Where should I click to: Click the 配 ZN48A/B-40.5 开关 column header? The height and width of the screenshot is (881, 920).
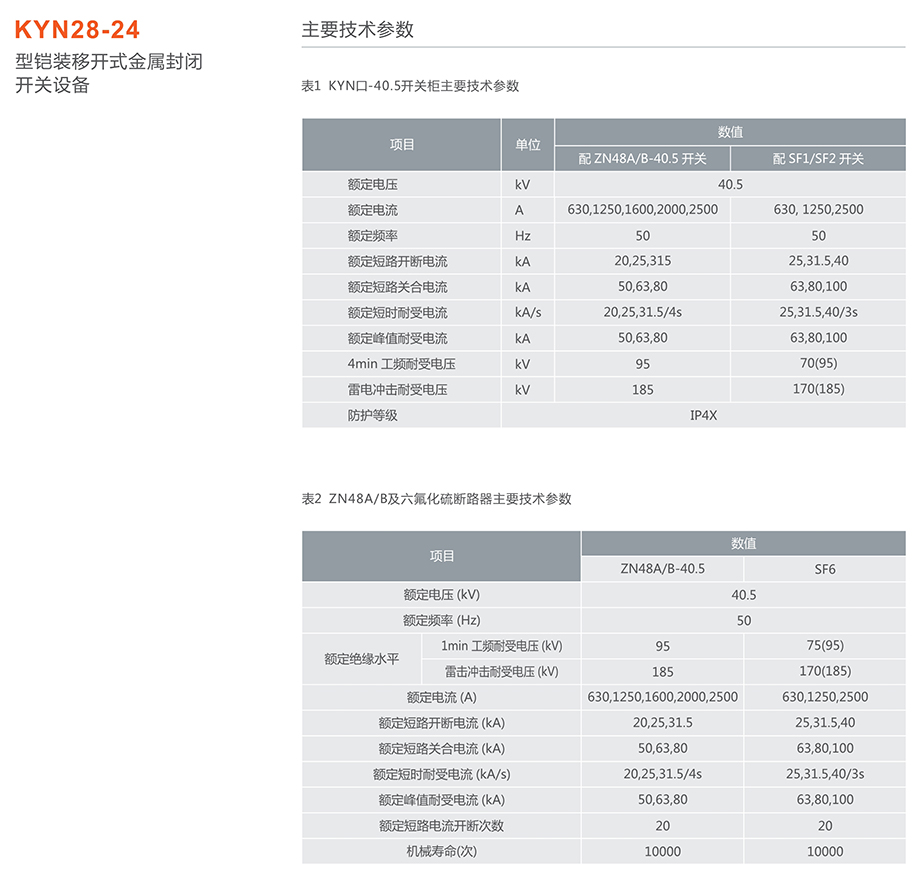(642, 159)
